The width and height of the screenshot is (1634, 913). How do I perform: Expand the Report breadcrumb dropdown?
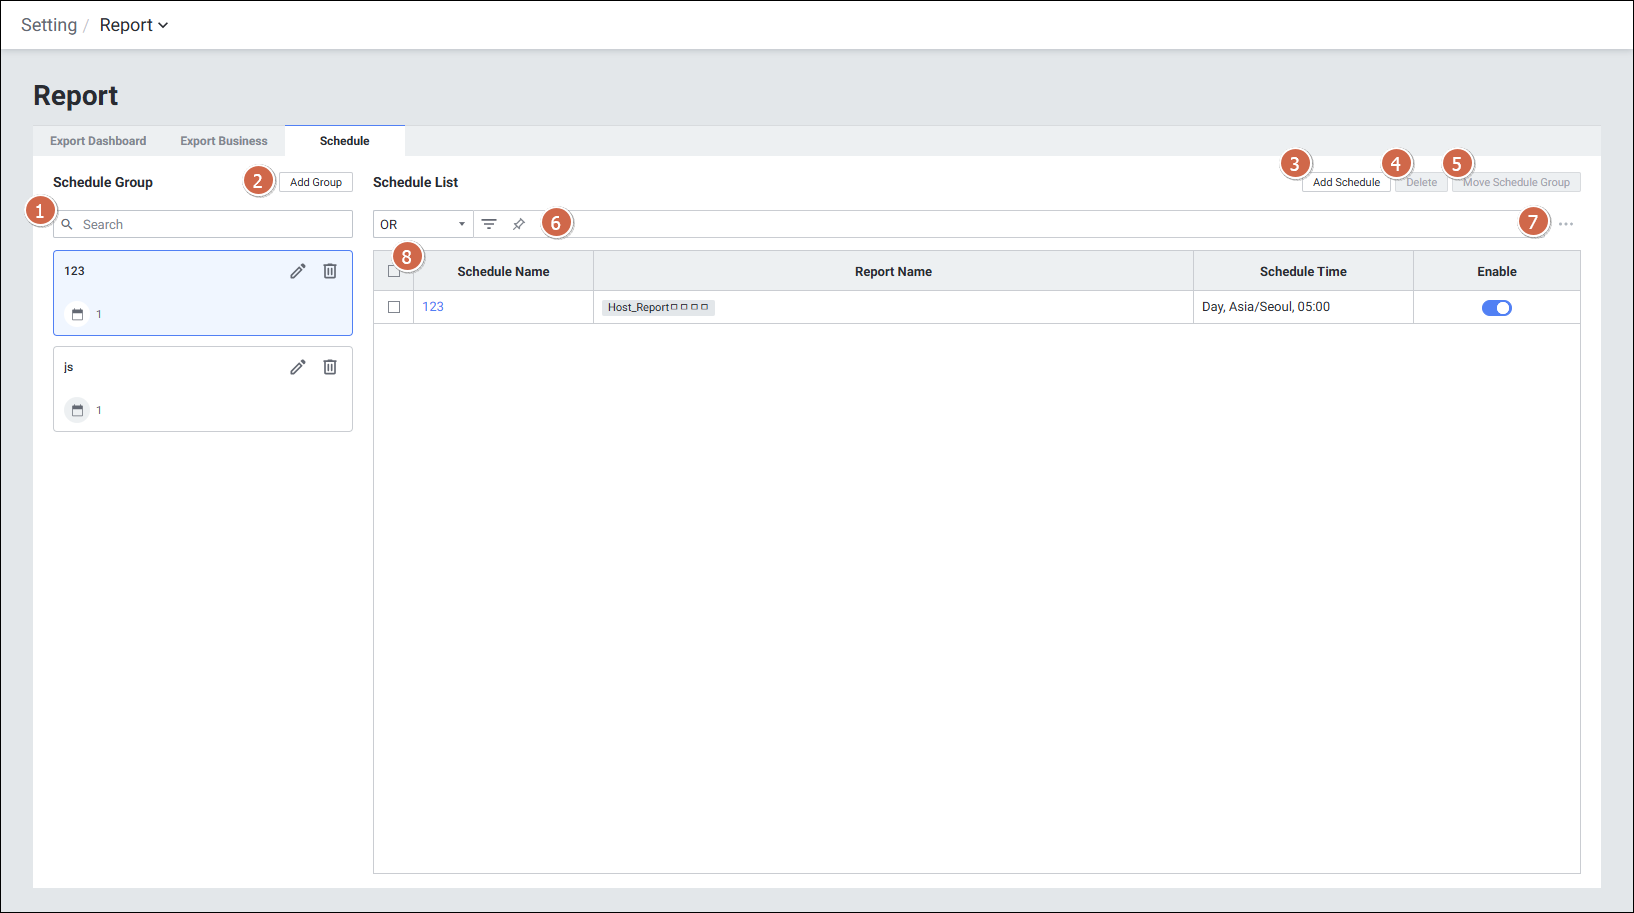point(134,25)
